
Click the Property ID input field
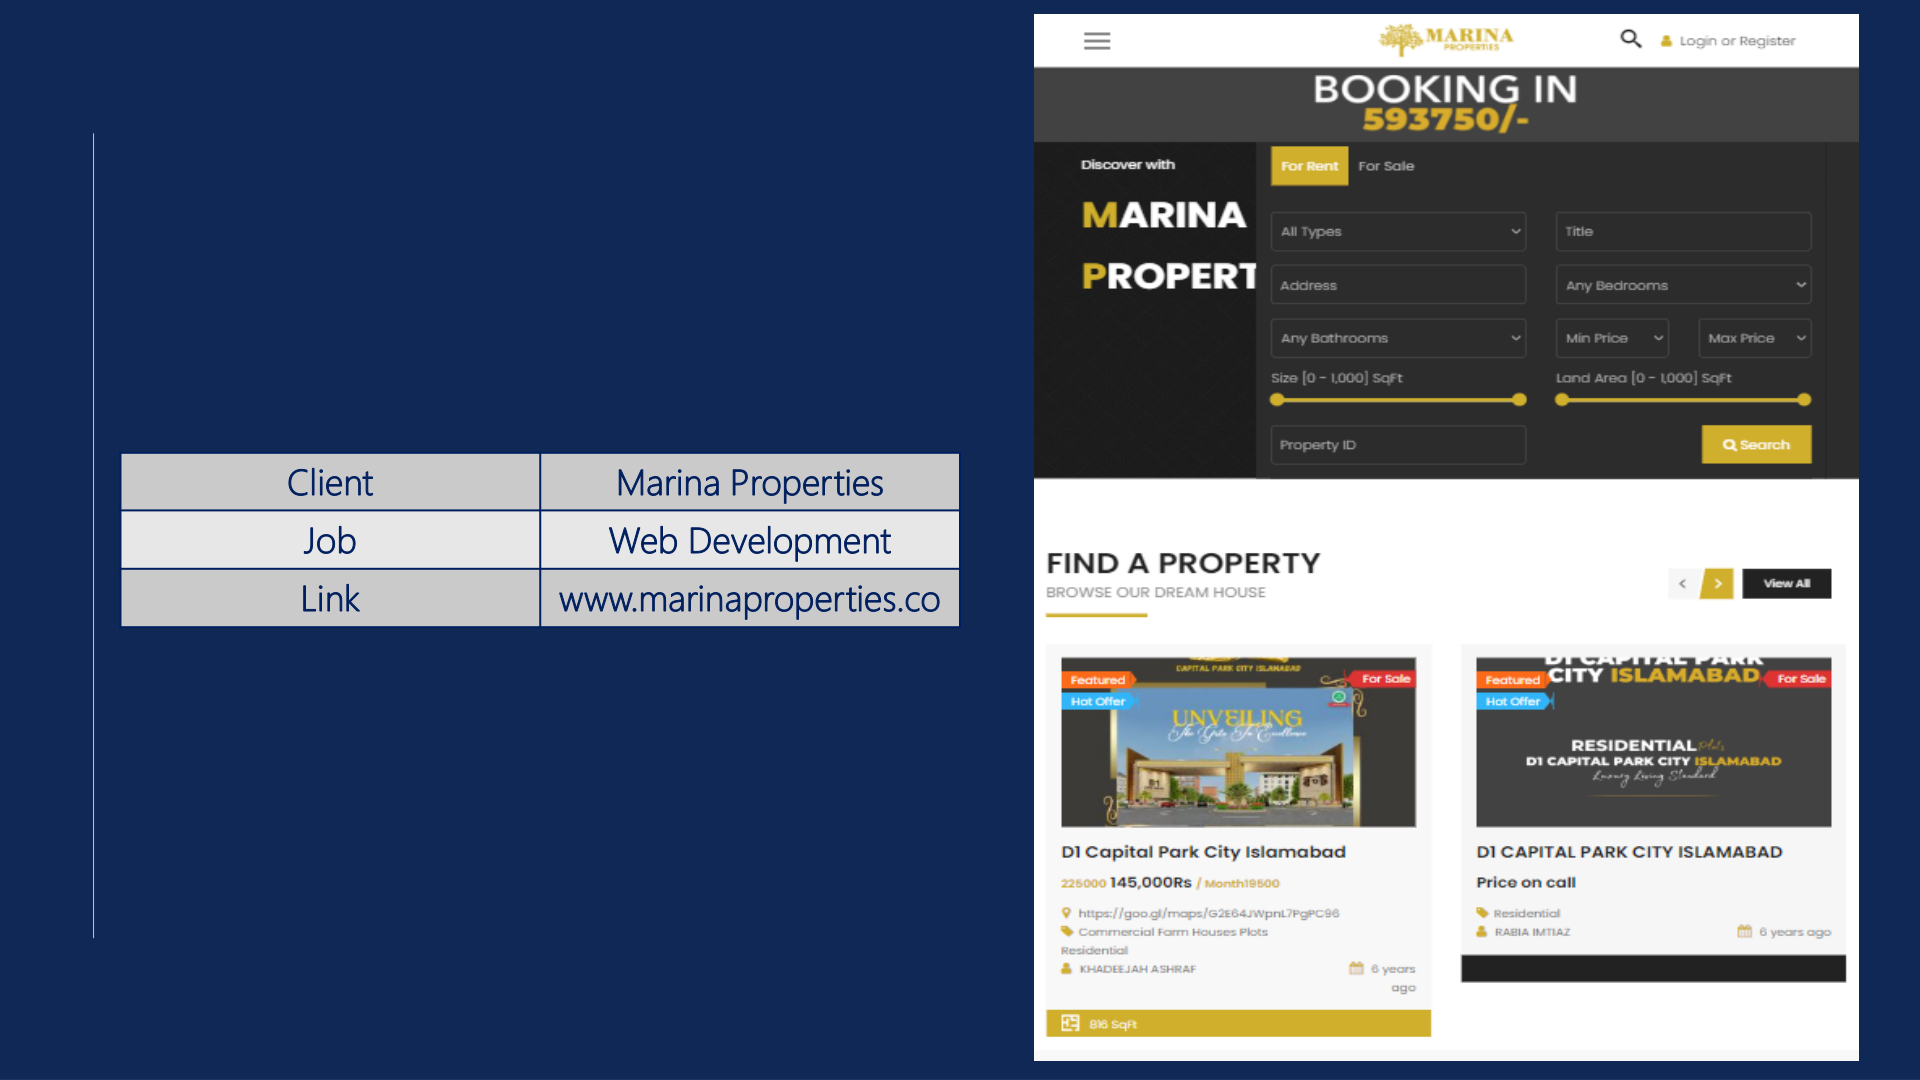pyautogui.click(x=1397, y=445)
